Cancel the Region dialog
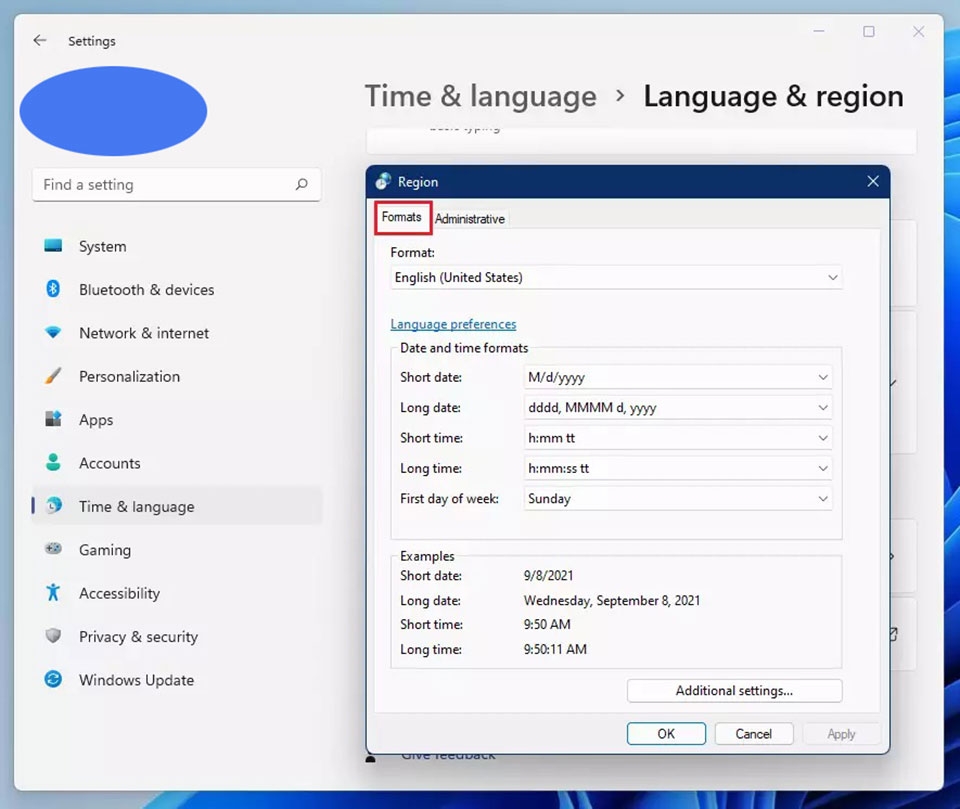This screenshot has height=809, width=960. coord(754,733)
